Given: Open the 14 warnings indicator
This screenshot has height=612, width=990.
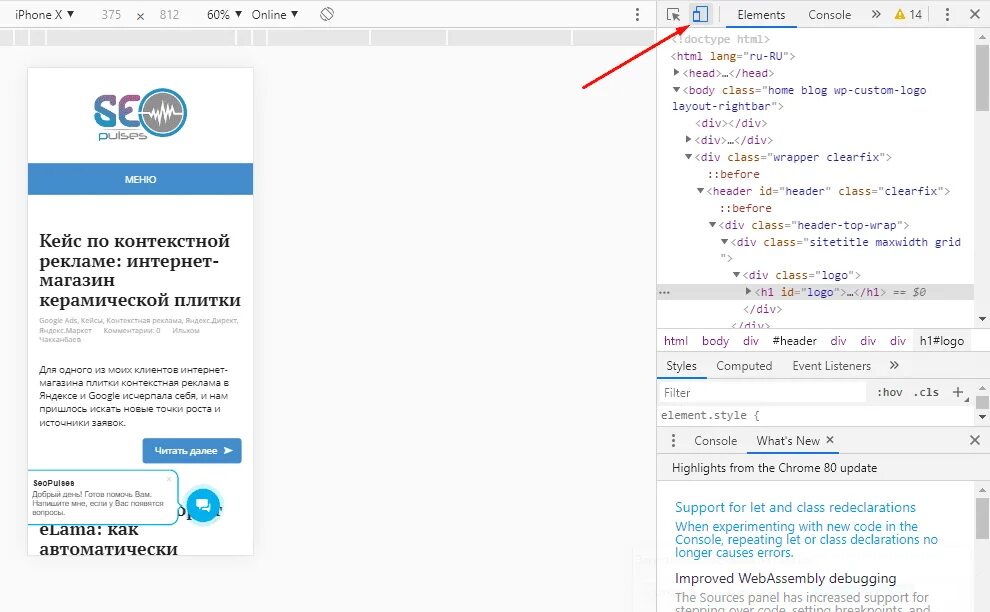Looking at the screenshot, I should 909,15.
